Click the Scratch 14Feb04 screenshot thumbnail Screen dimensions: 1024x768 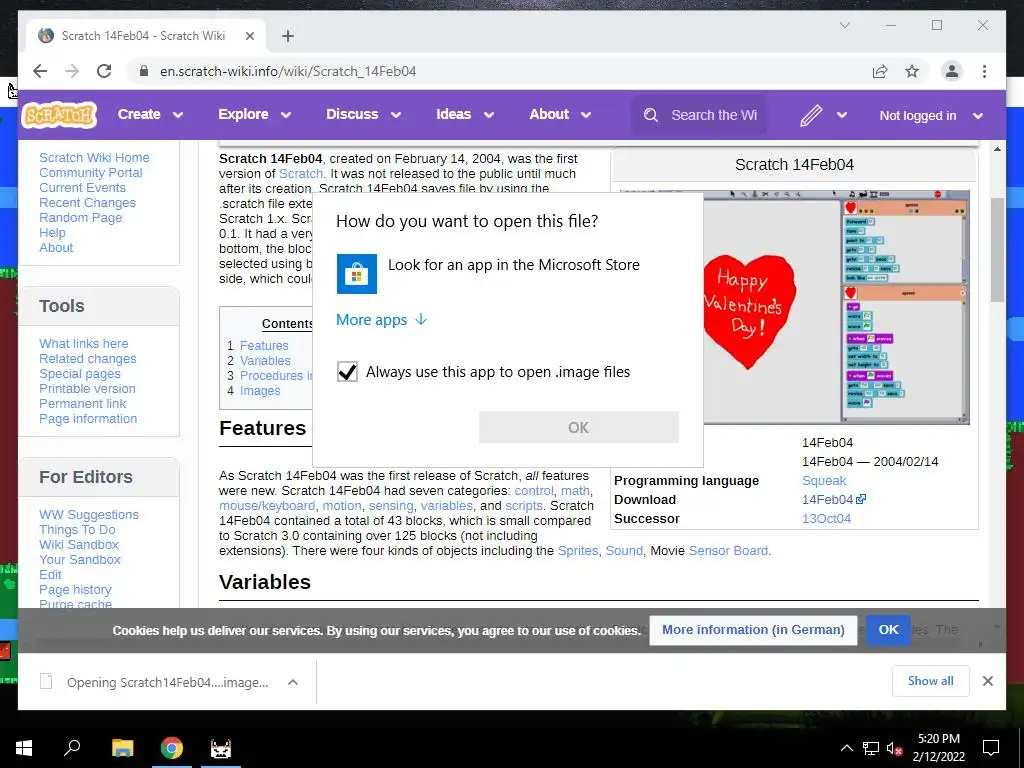(x=837, y=307)
